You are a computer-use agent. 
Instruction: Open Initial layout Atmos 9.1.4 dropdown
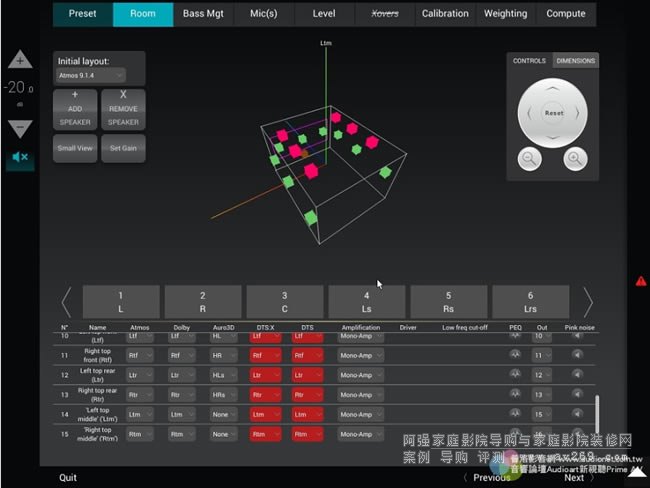(90, 75)
